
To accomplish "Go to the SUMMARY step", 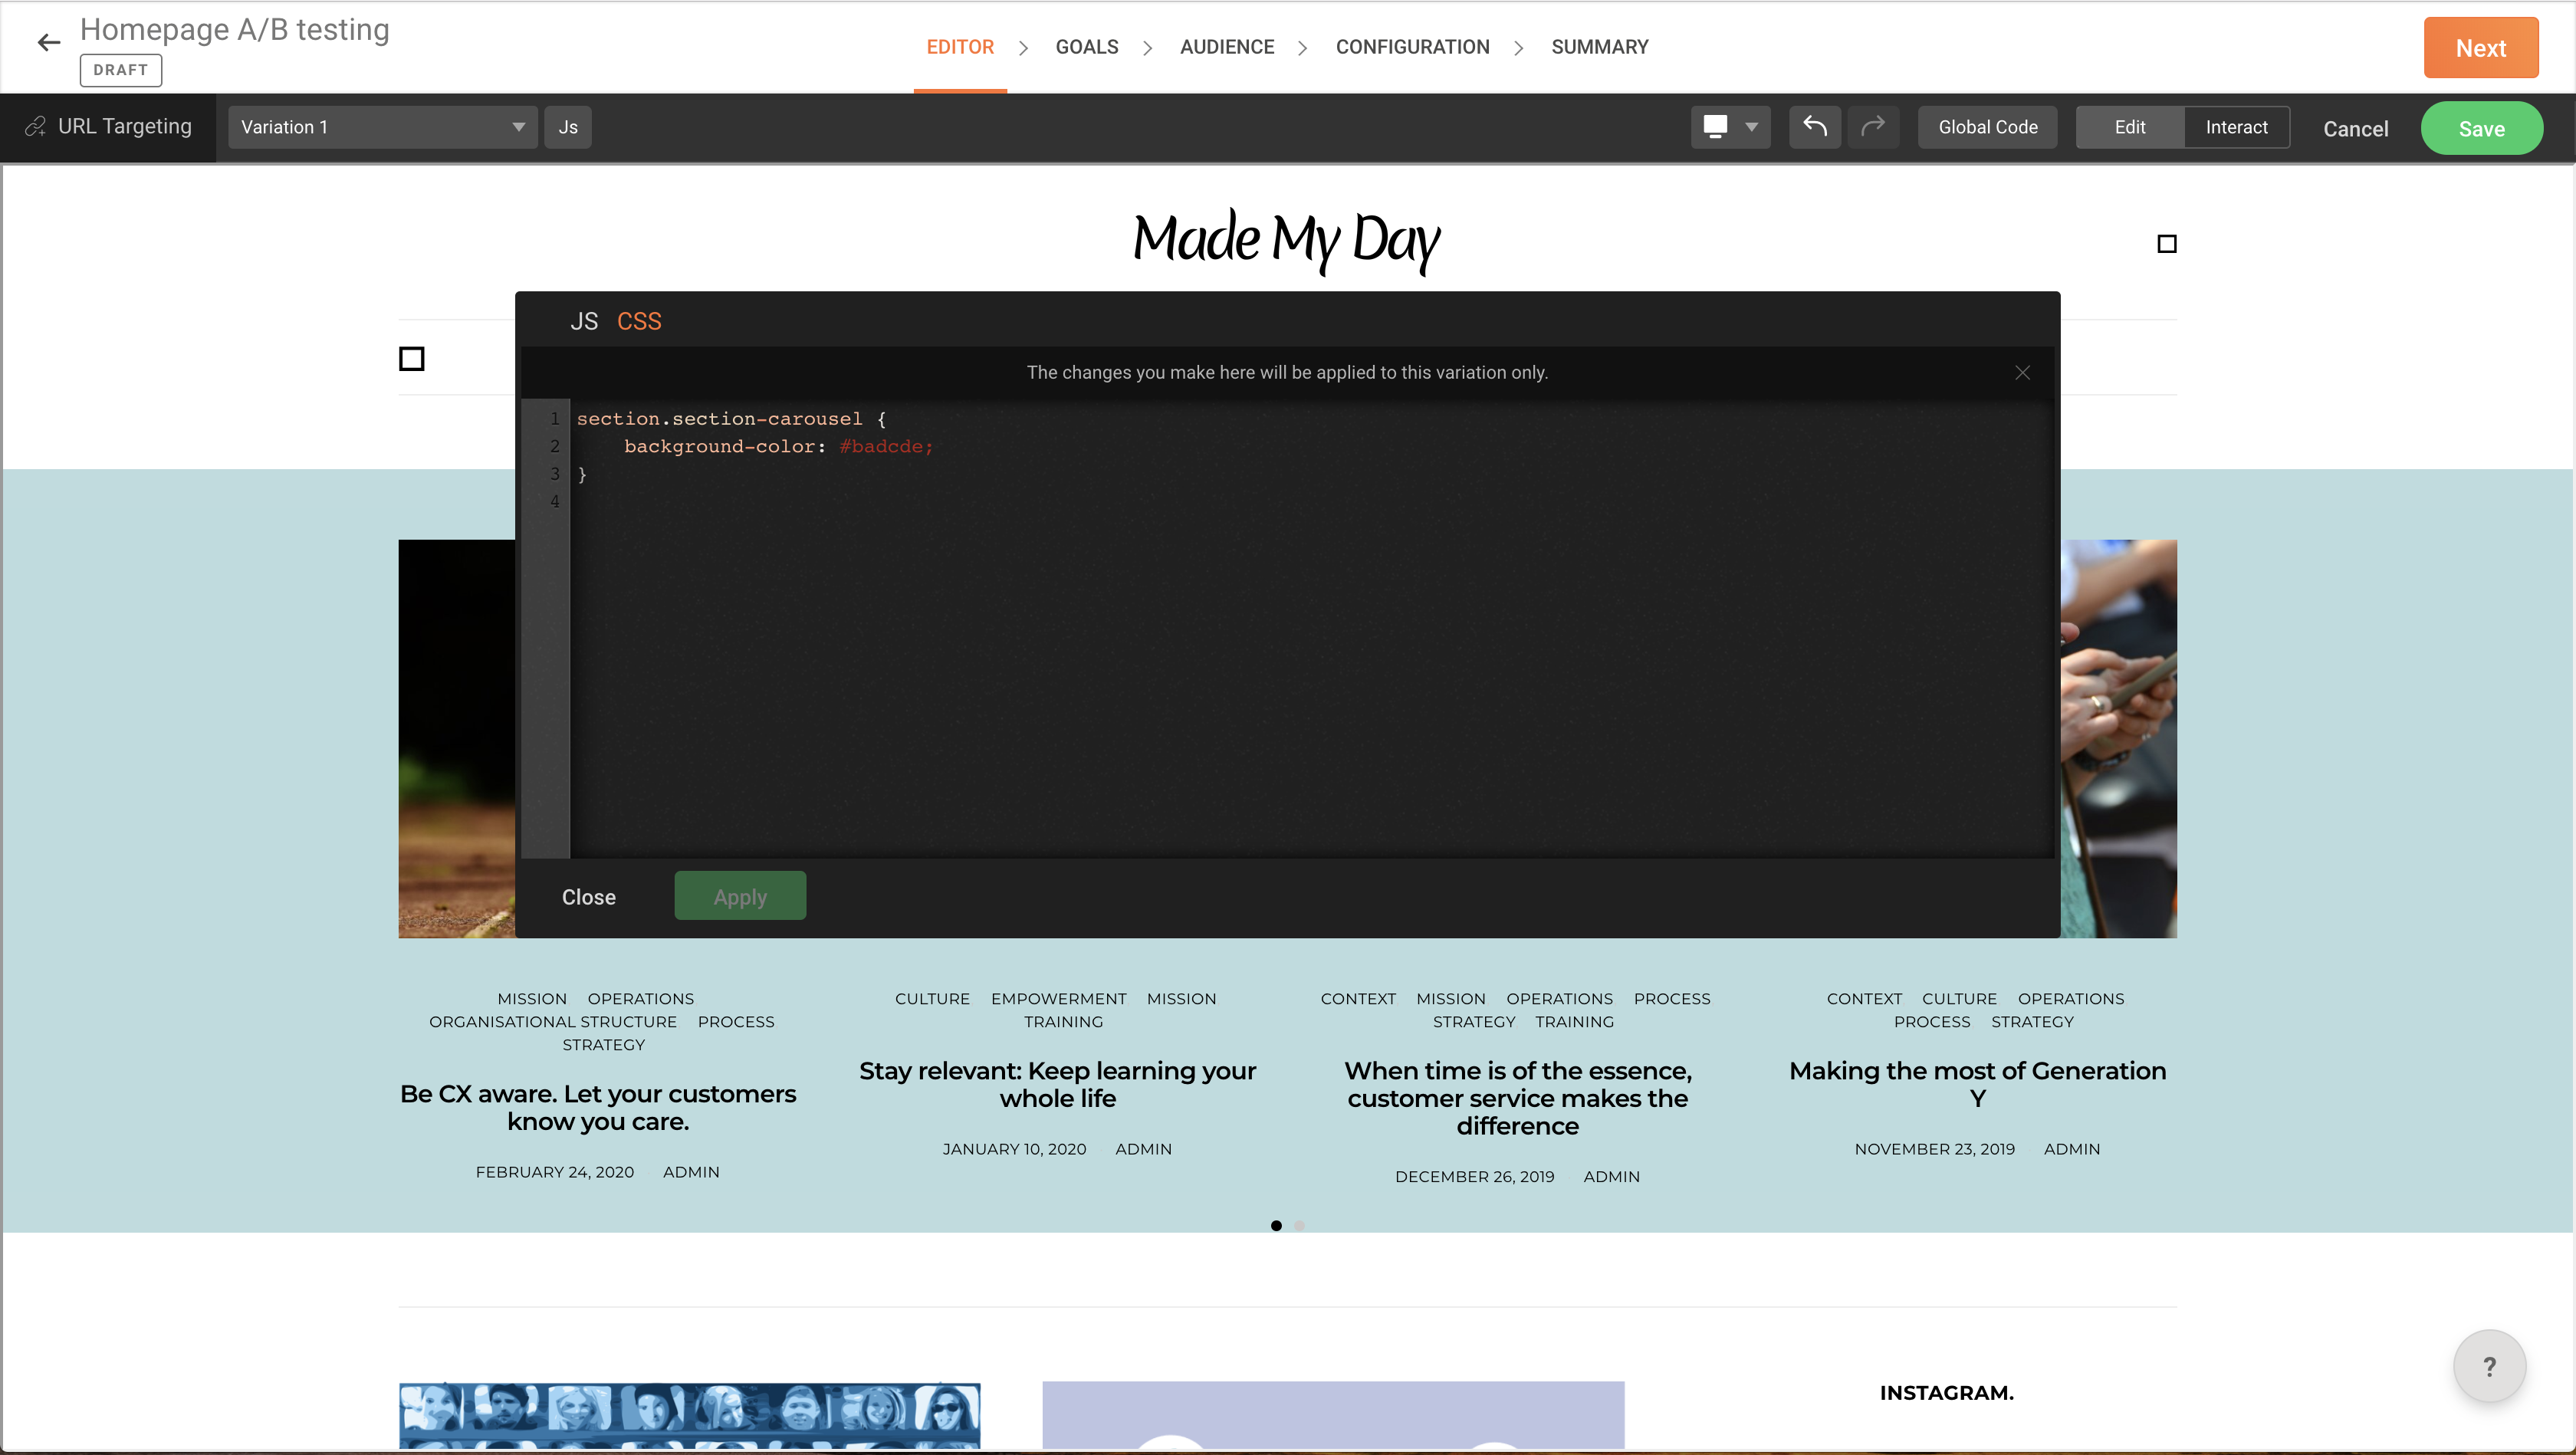I will tap(1599, 47).
